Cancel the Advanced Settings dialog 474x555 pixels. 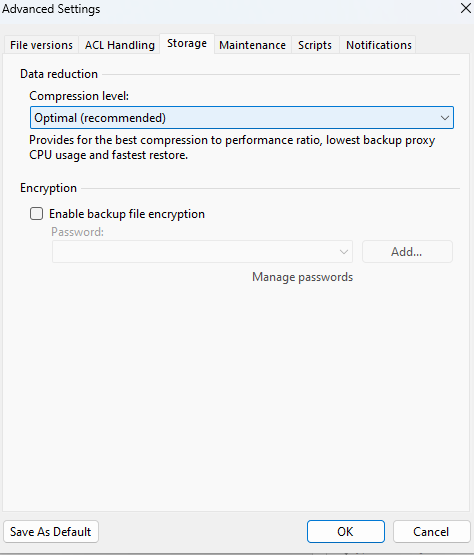[431, 532]
